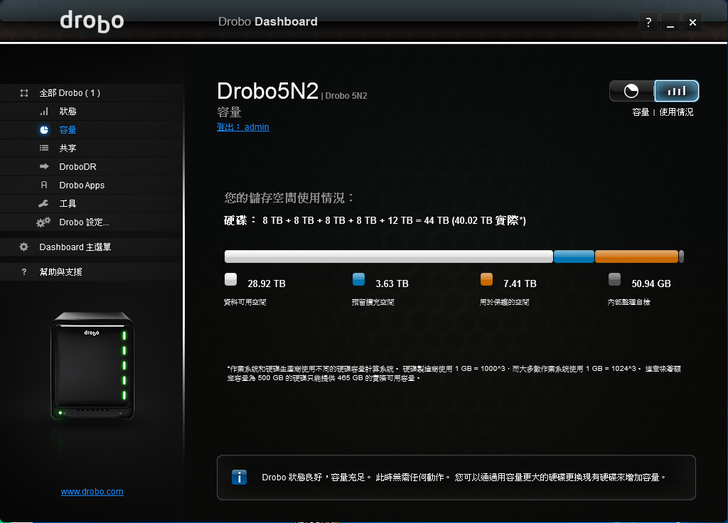The width and height of the screenshot is (728, 523).
Task: Click the blue swatch for 3.63 TB
Action: (x=358, y=279)
